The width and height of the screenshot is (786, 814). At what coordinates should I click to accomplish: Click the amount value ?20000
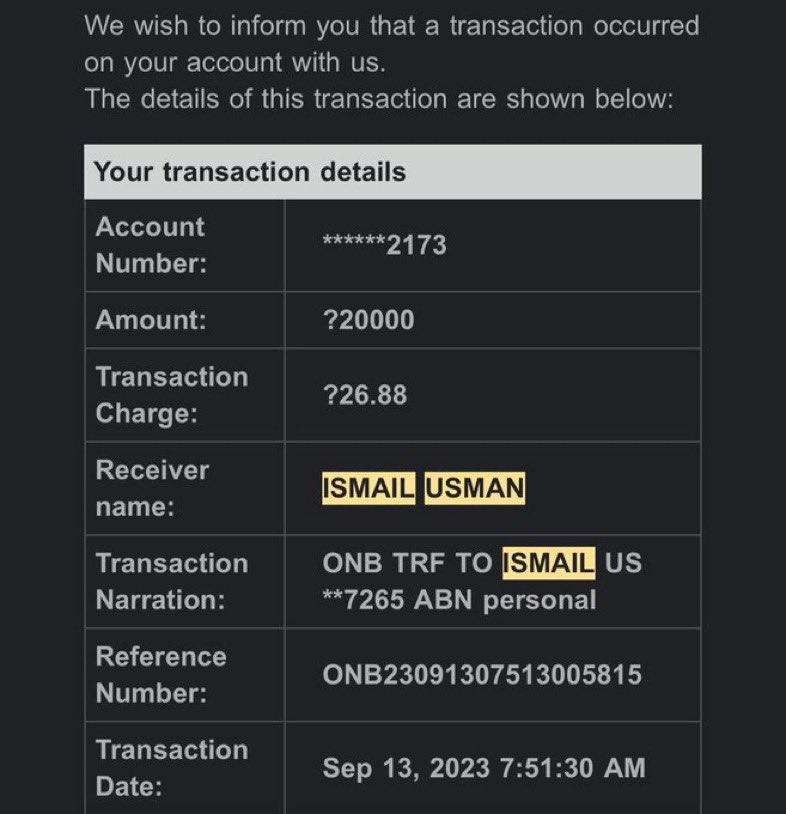369,320
